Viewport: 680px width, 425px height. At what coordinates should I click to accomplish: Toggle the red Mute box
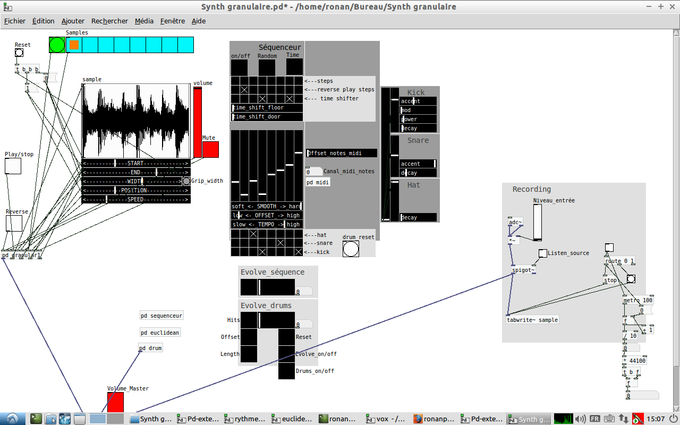(x=210, y=149)
